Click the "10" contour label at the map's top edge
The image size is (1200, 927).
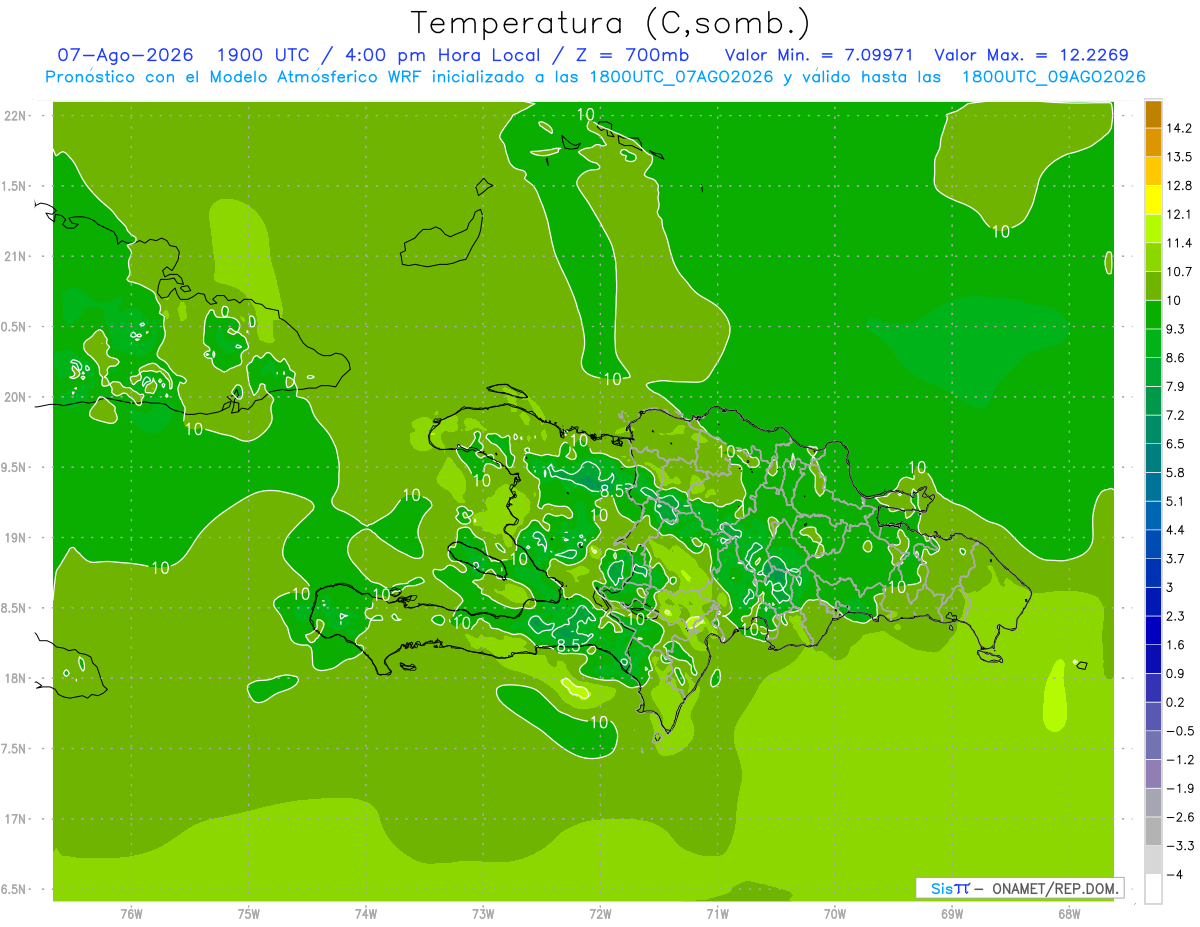(x=587, y=114)
